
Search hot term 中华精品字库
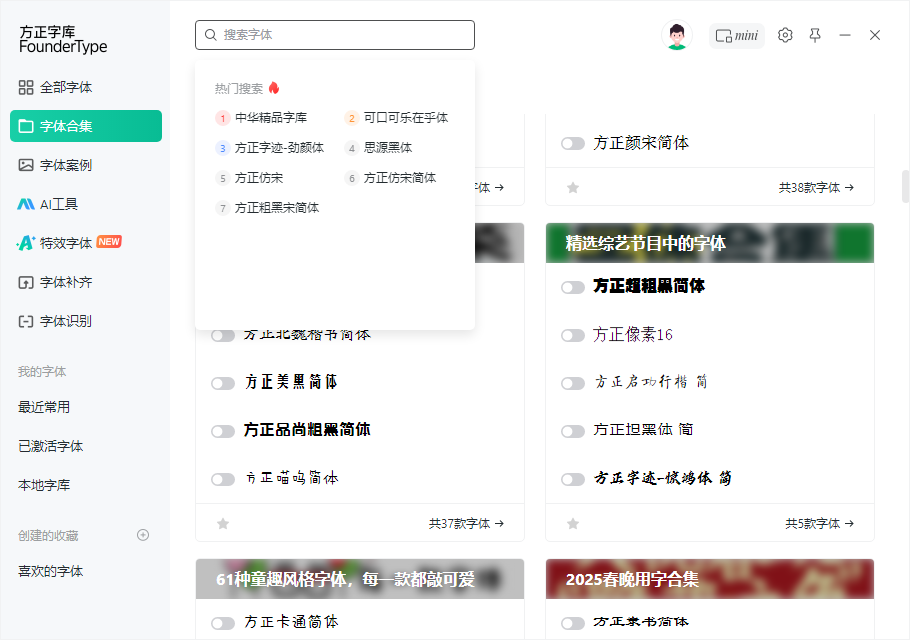(x=261, y=118)
